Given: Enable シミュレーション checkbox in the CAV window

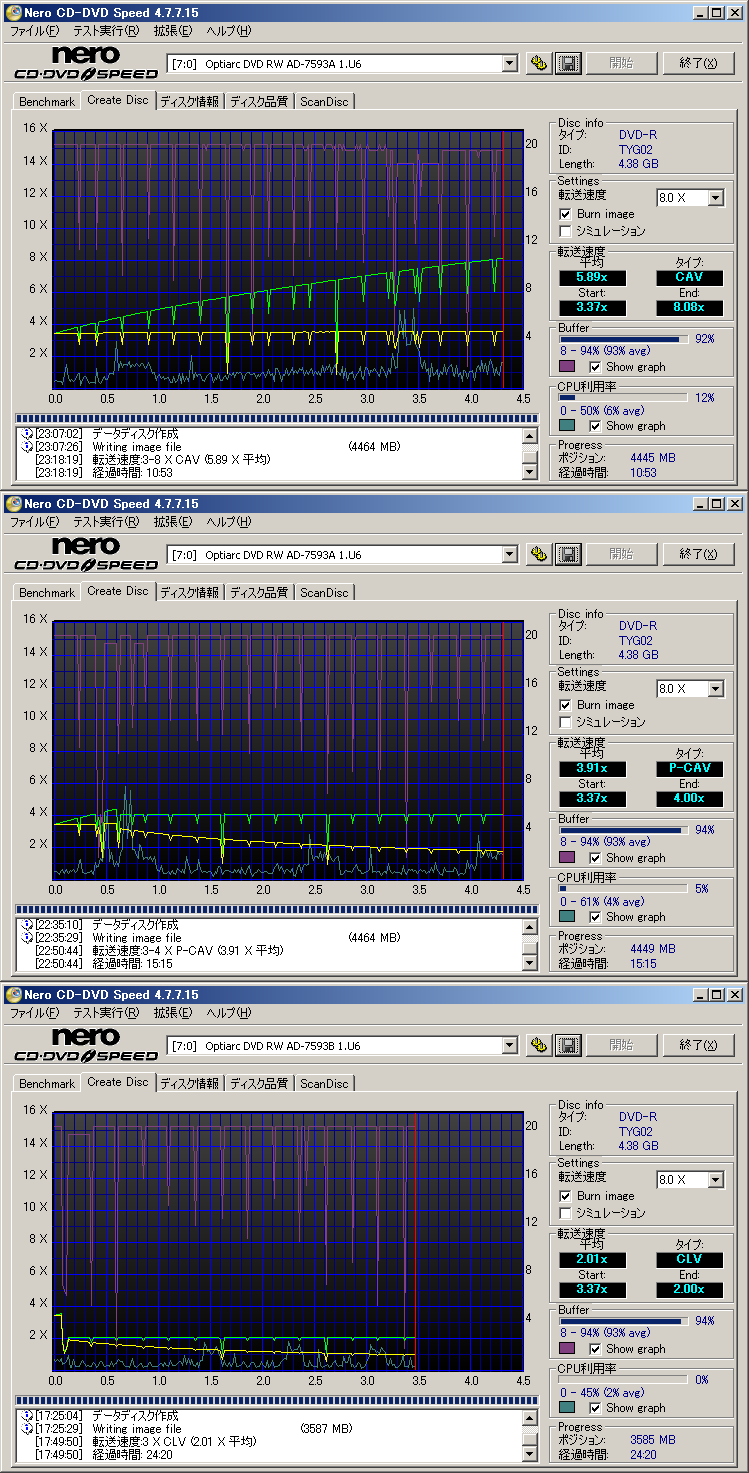Looking at the screenshot, I should pos(565,231).
